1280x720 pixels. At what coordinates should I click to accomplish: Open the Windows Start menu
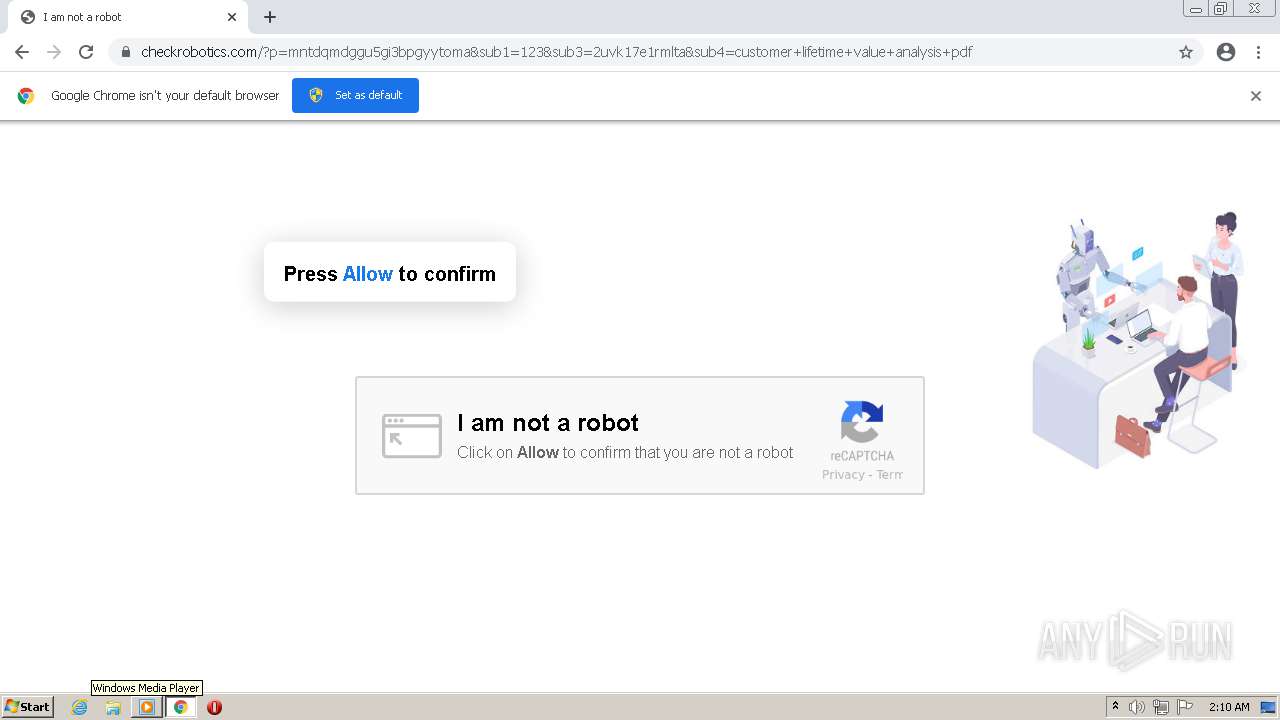[27, 706]
